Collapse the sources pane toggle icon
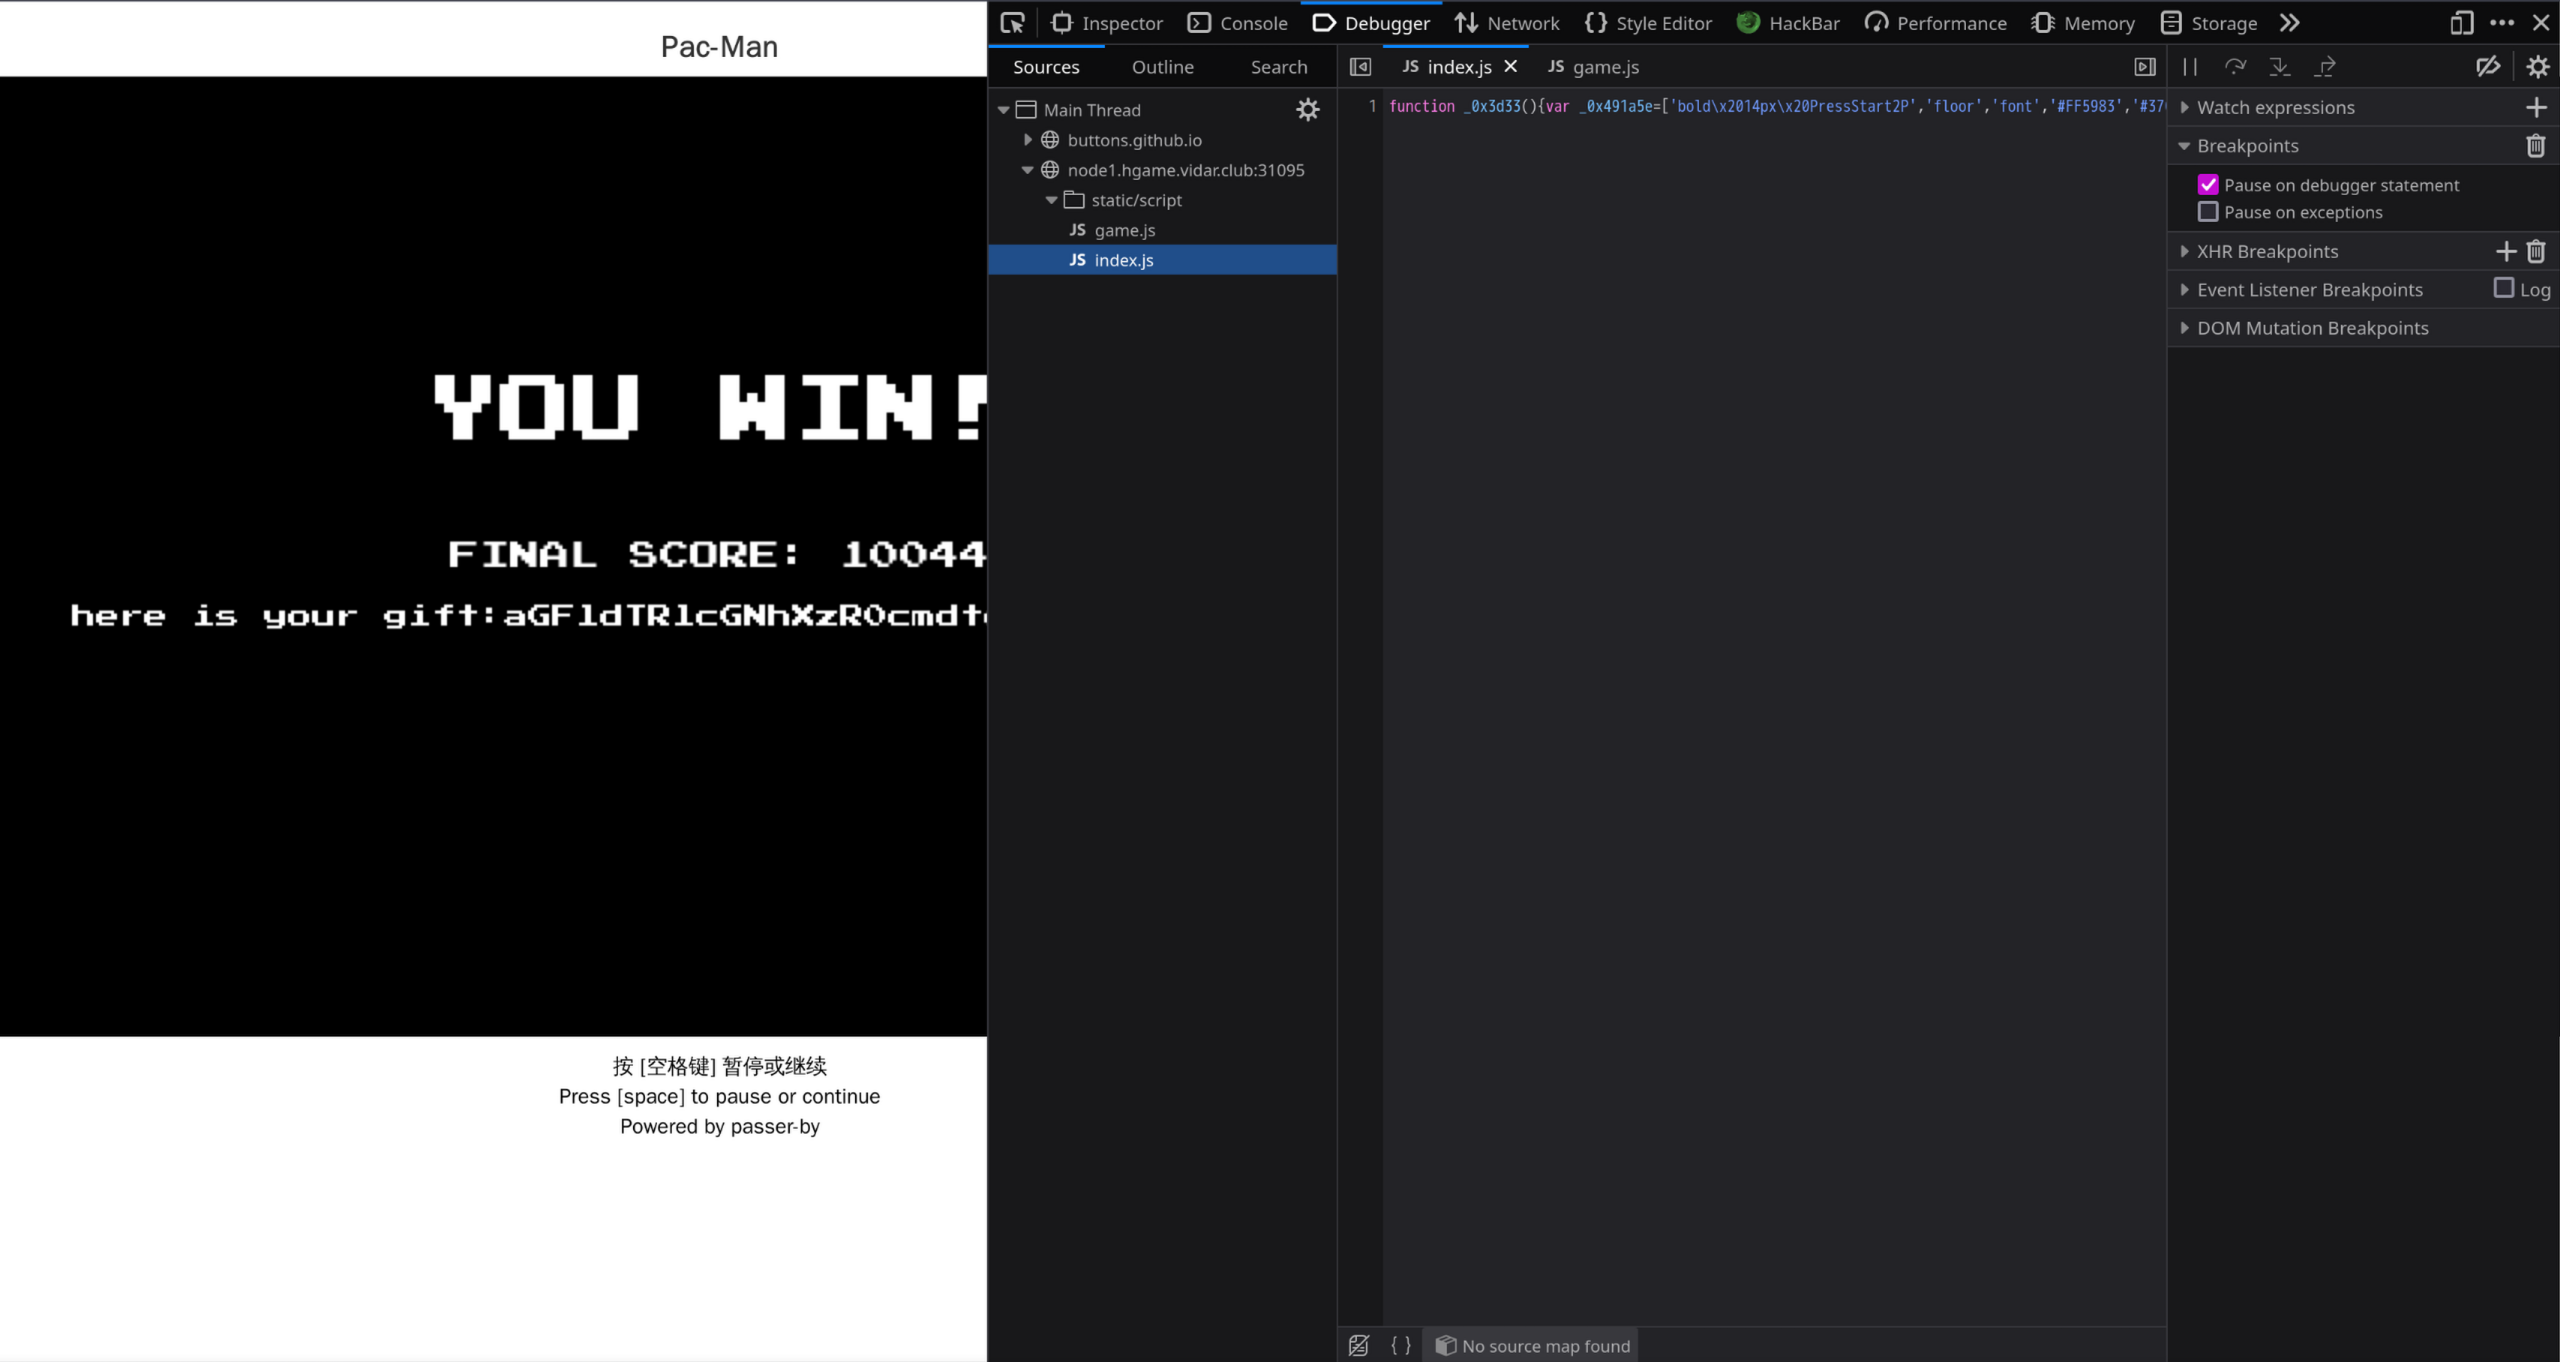The image size is (2560, 1362). point(1360,67)
